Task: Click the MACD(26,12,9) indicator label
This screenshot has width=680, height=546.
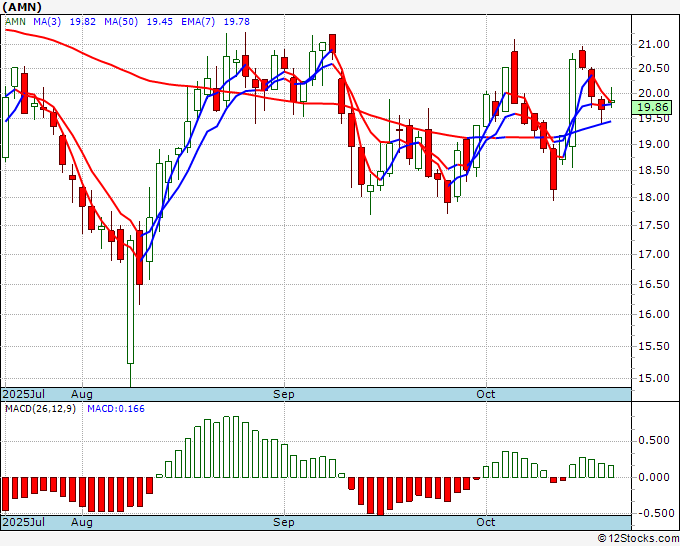Action: click(x=40, y=409)
